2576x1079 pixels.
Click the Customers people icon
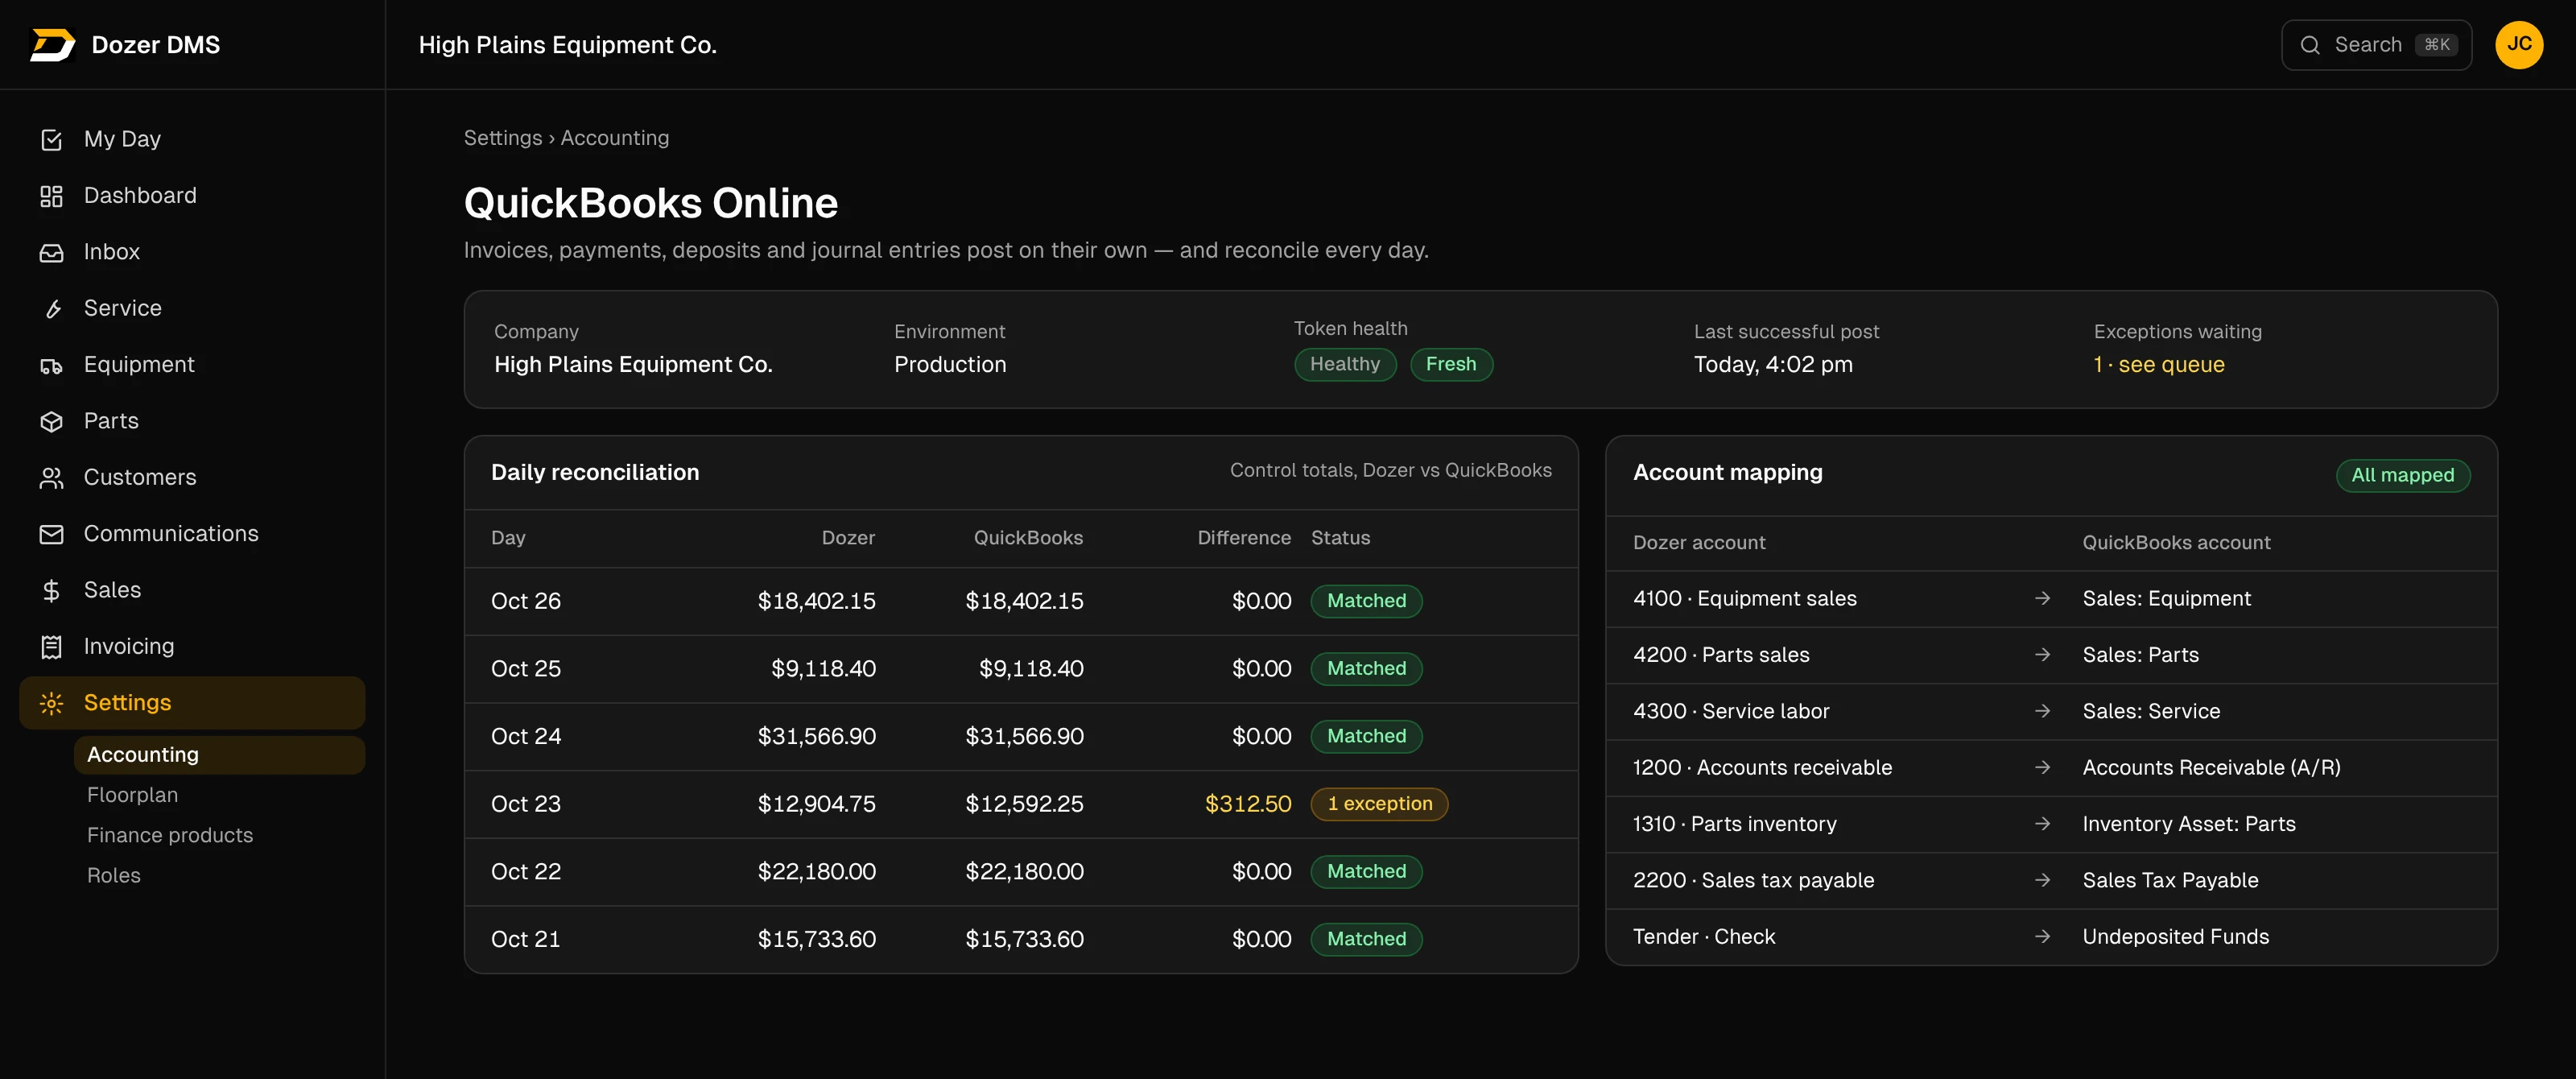tap(51, 478)
